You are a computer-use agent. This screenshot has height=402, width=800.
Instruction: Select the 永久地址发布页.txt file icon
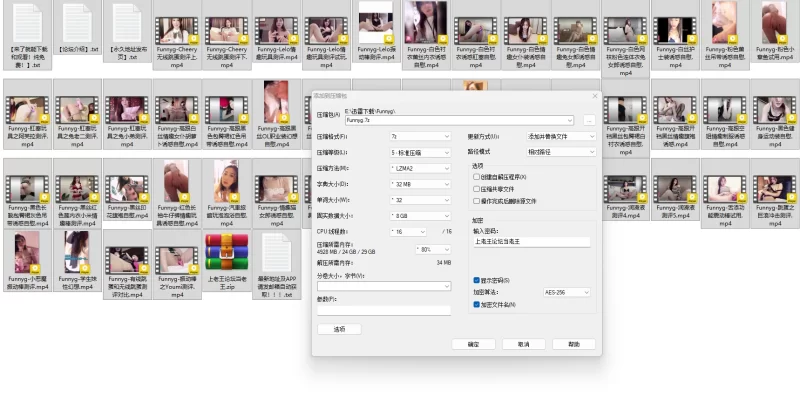(126, 22)
